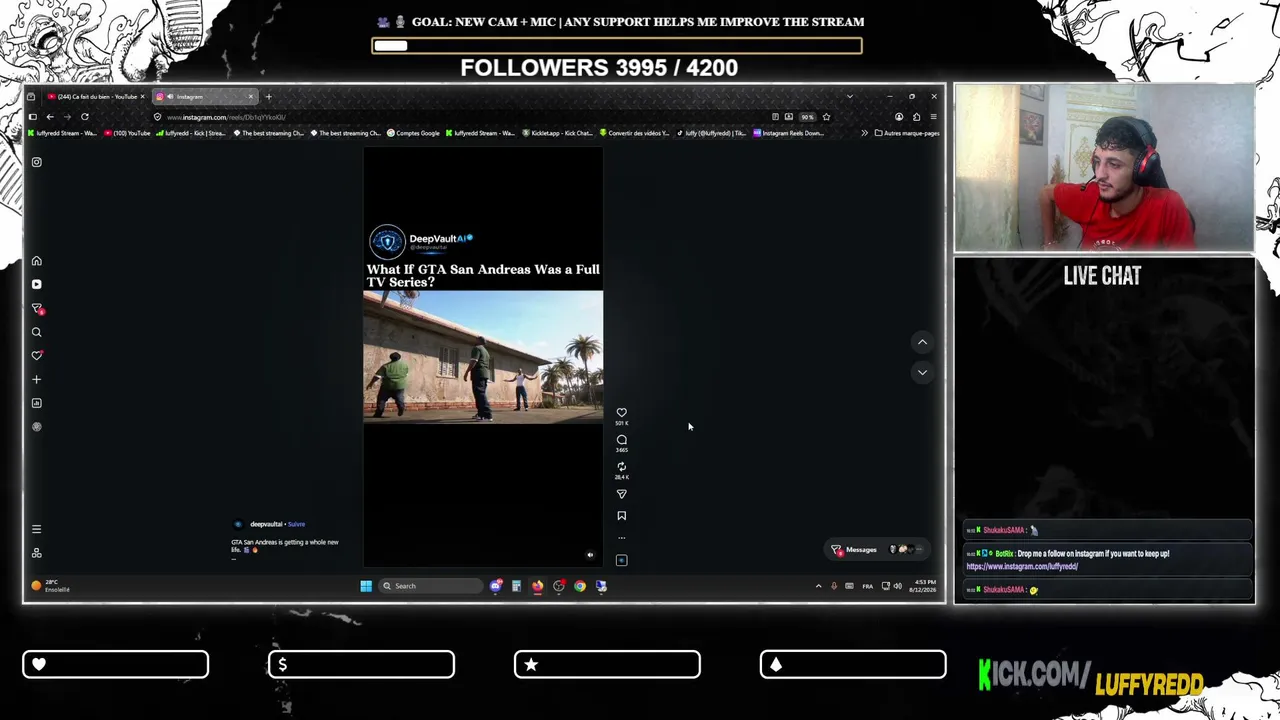Screen dimensions: 1280x720
Task: View Instagram notifications heart icon in sidebar
Action: [36, 355]
